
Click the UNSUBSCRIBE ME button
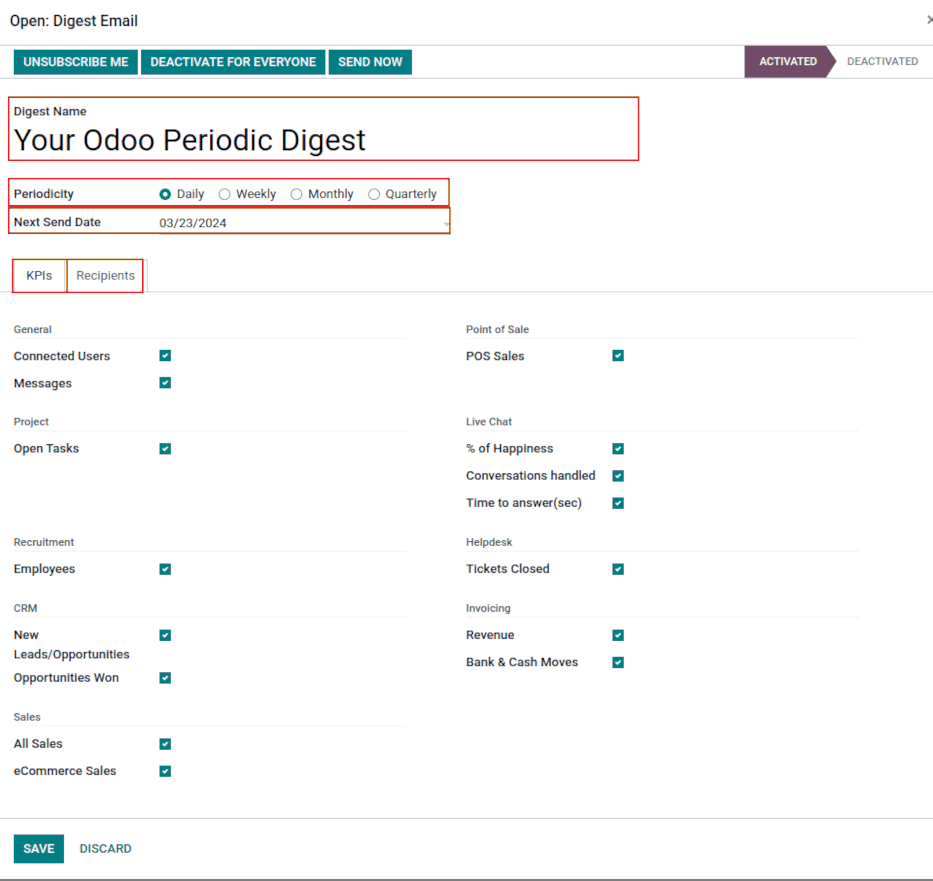75,61
